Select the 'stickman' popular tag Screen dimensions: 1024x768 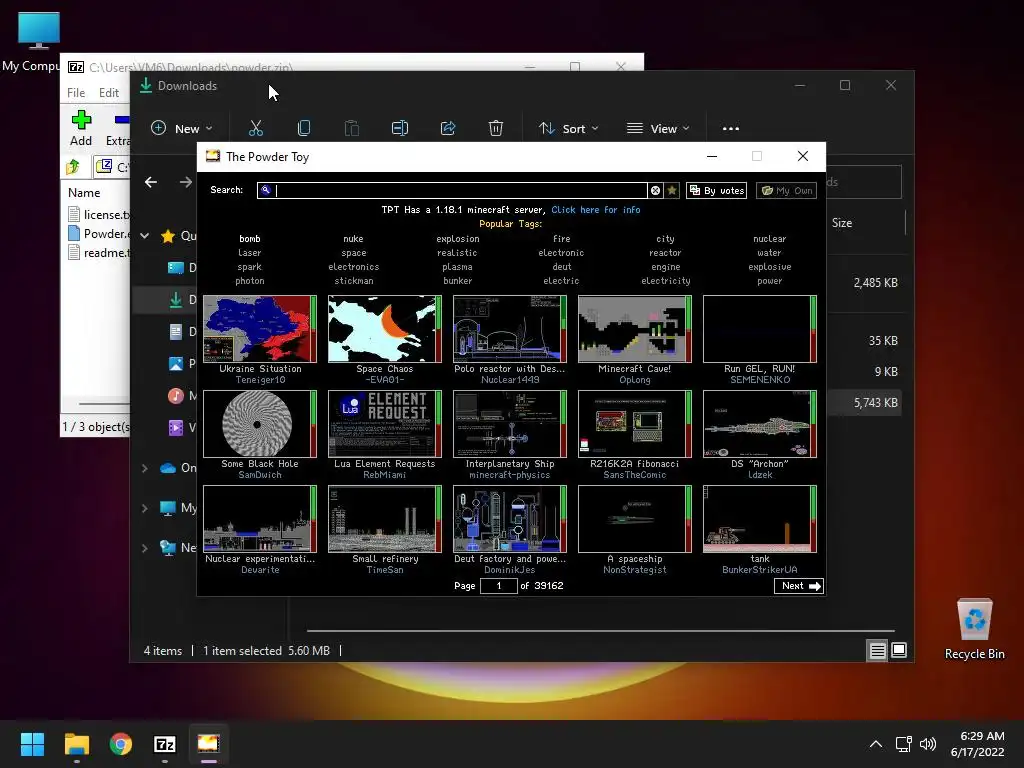point(353,281)
